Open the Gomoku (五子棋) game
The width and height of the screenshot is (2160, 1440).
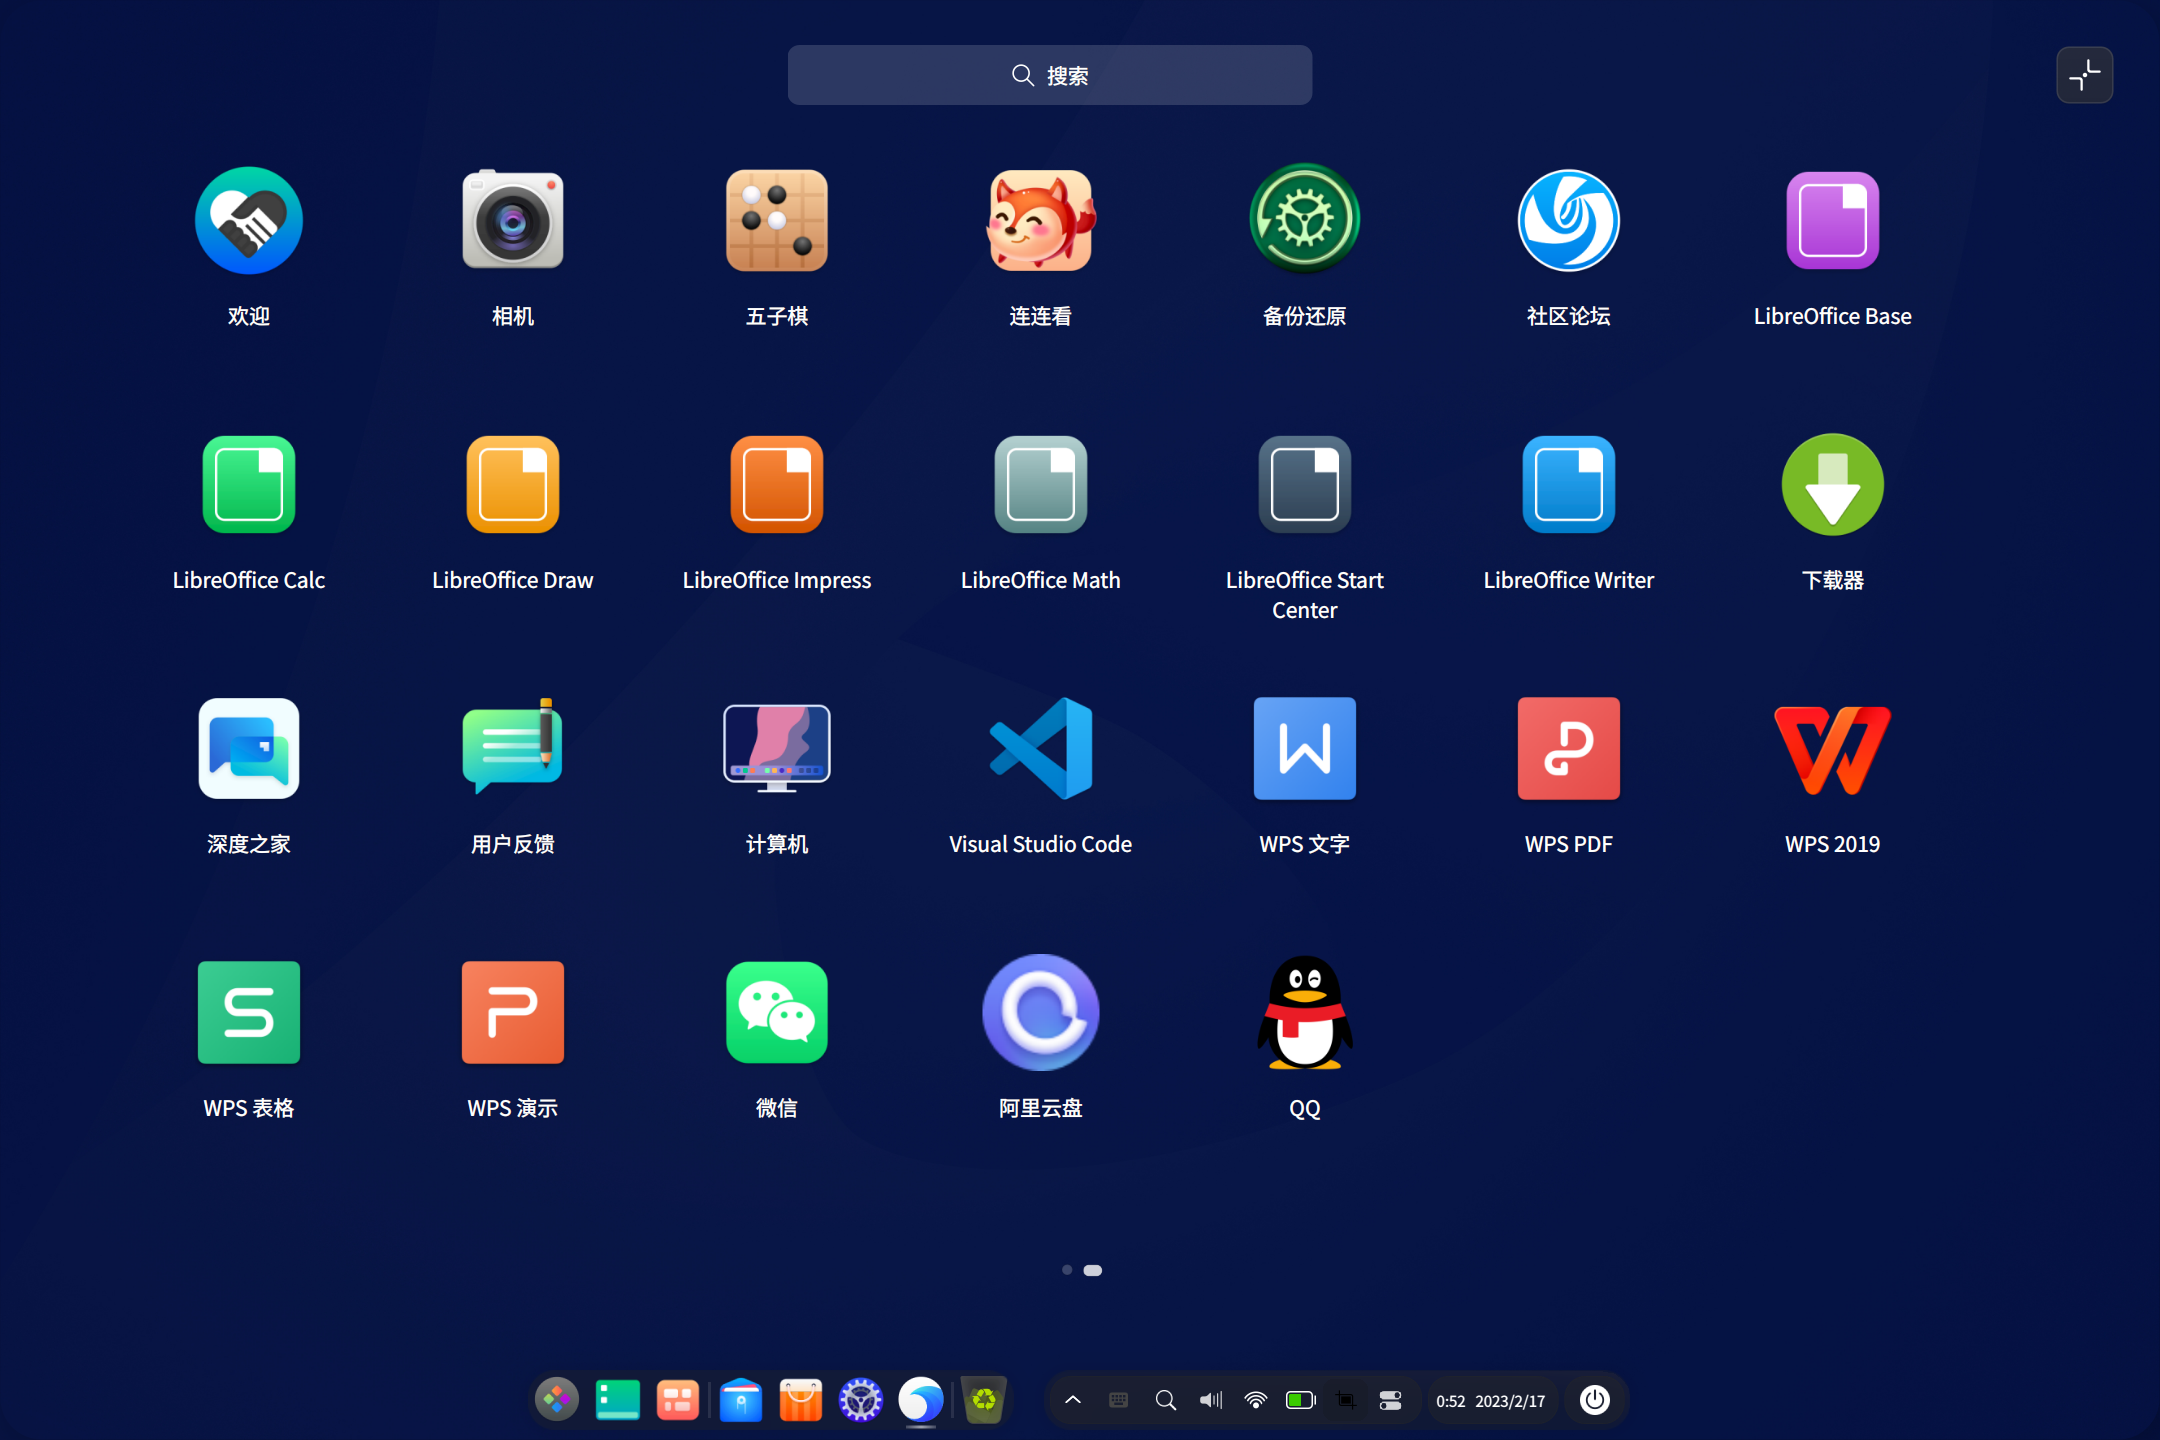776,220
